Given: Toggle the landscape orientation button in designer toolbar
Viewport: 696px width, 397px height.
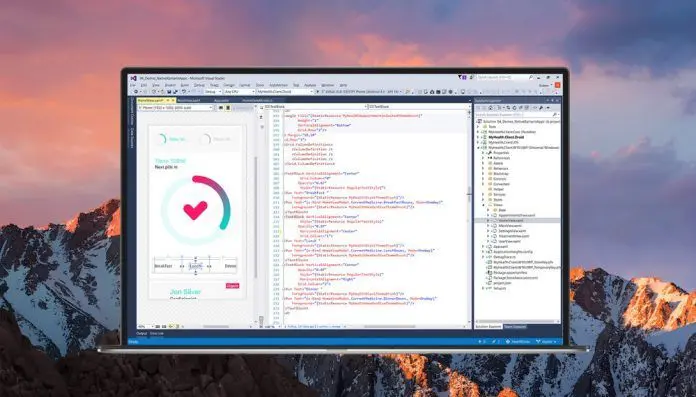Looking at the screenshot, I should point(221,107).
